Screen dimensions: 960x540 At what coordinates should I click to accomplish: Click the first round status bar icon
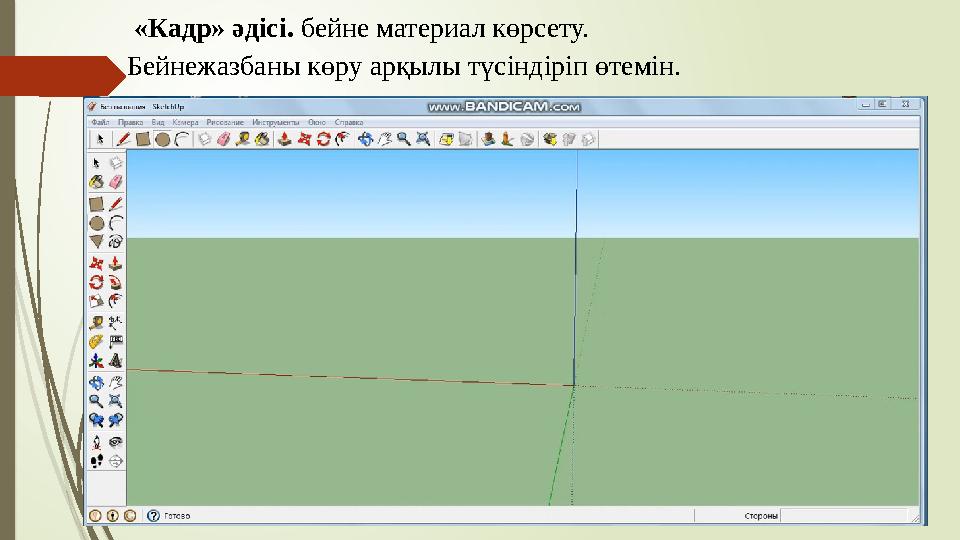[x=95, y=516]
